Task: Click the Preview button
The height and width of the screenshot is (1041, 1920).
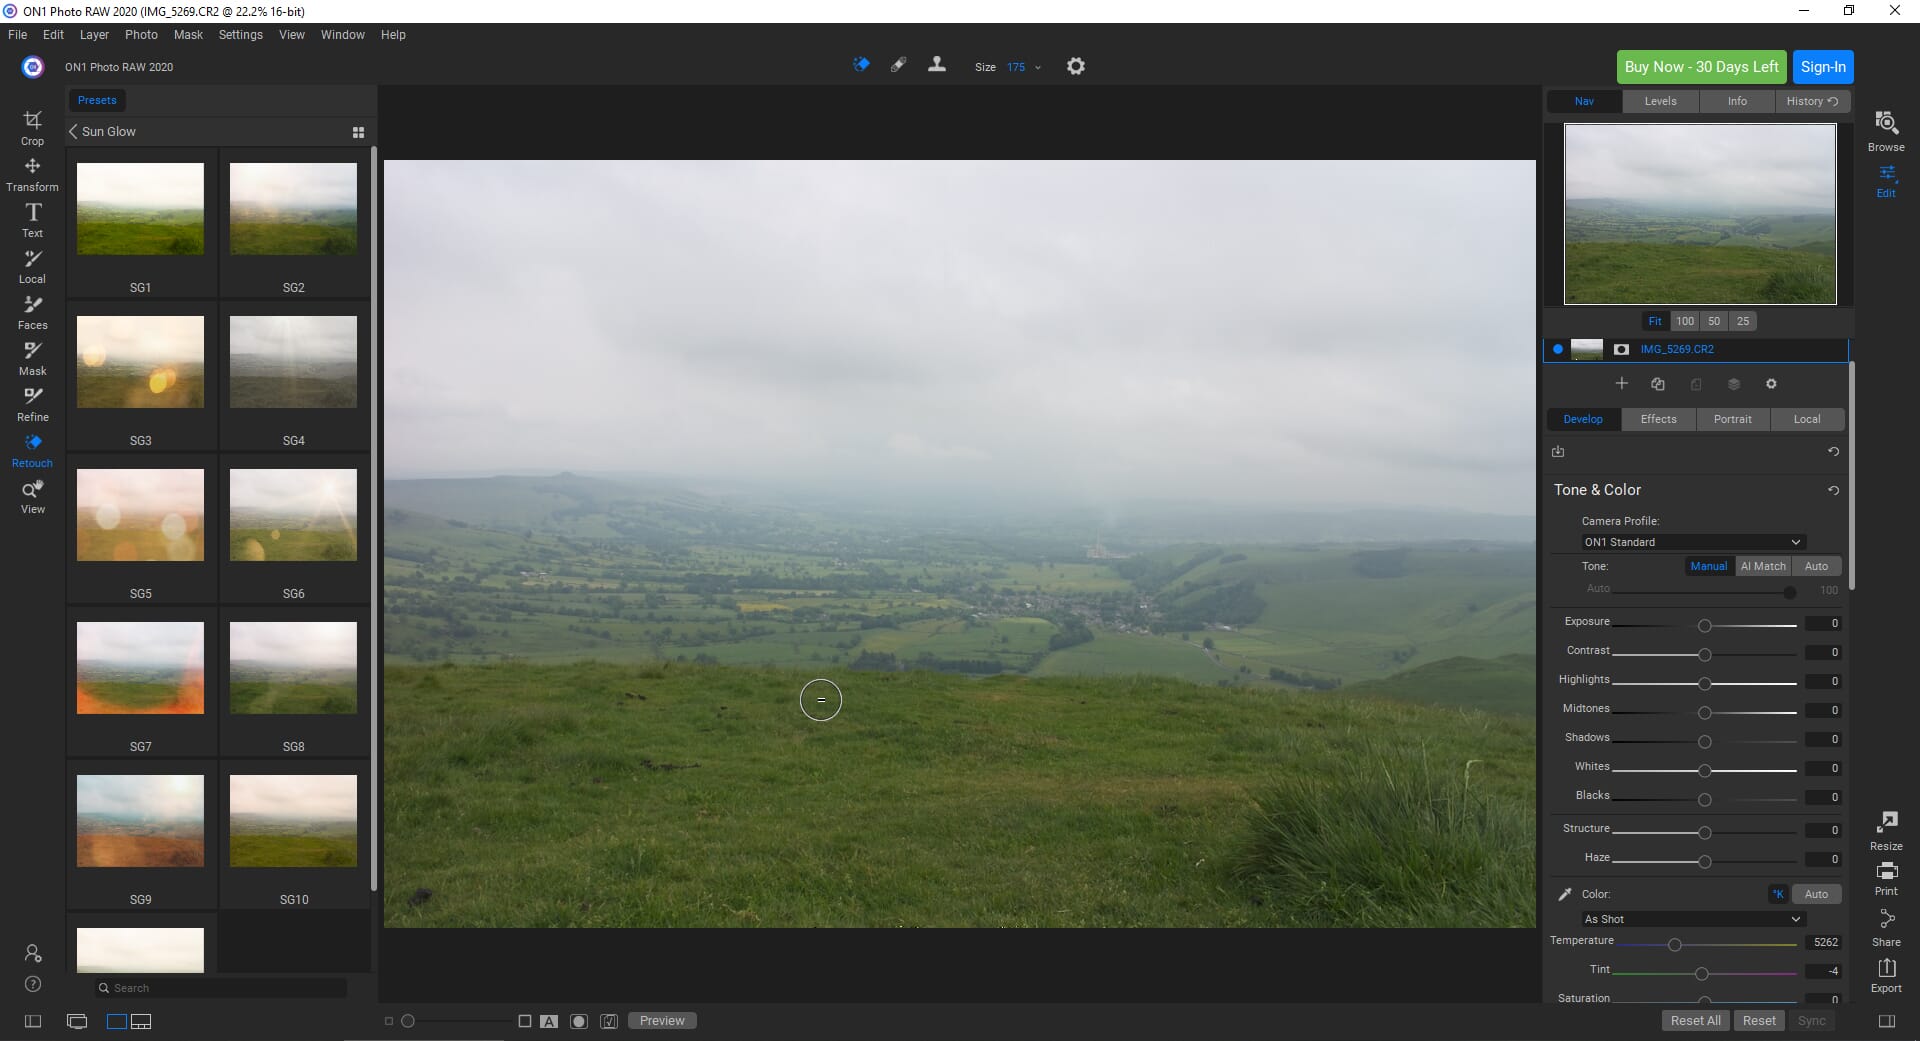Action: [662, 1021]
